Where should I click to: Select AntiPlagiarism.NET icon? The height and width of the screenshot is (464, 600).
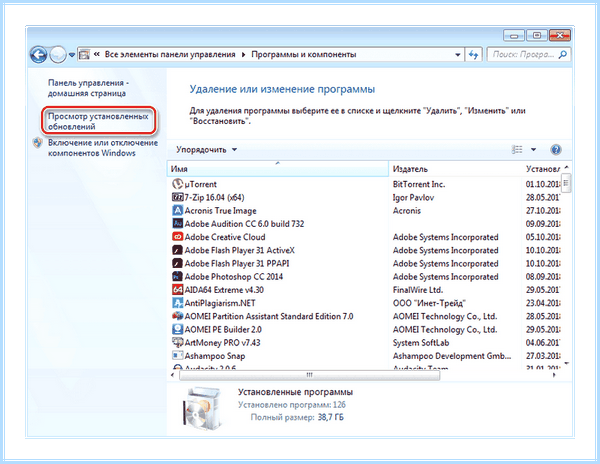[x=177, y=303]
